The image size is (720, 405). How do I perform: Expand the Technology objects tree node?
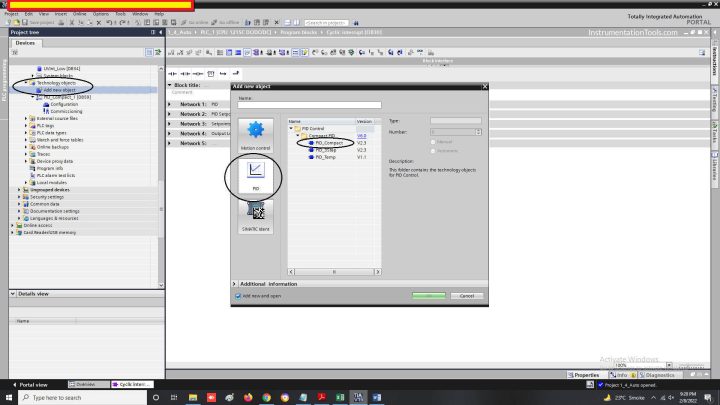pos(26,83)
